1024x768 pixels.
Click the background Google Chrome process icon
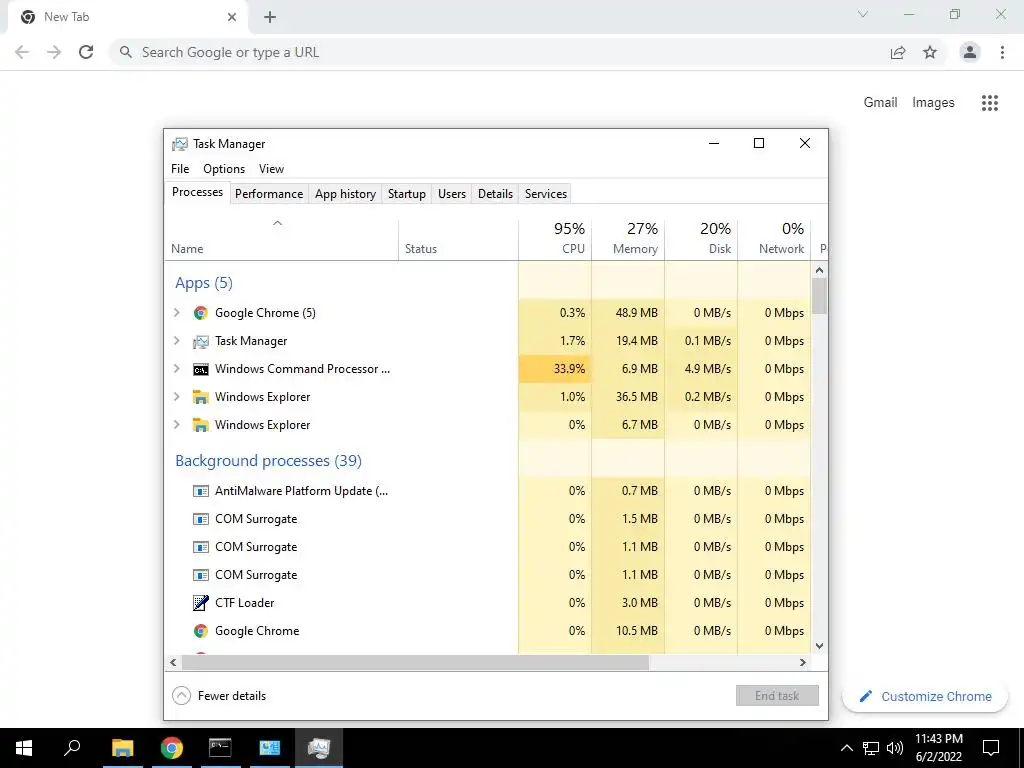[x=200, y=631]
